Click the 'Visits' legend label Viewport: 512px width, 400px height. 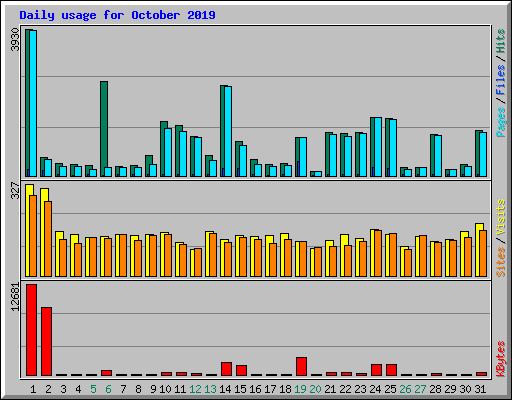[x=501, y=217]
